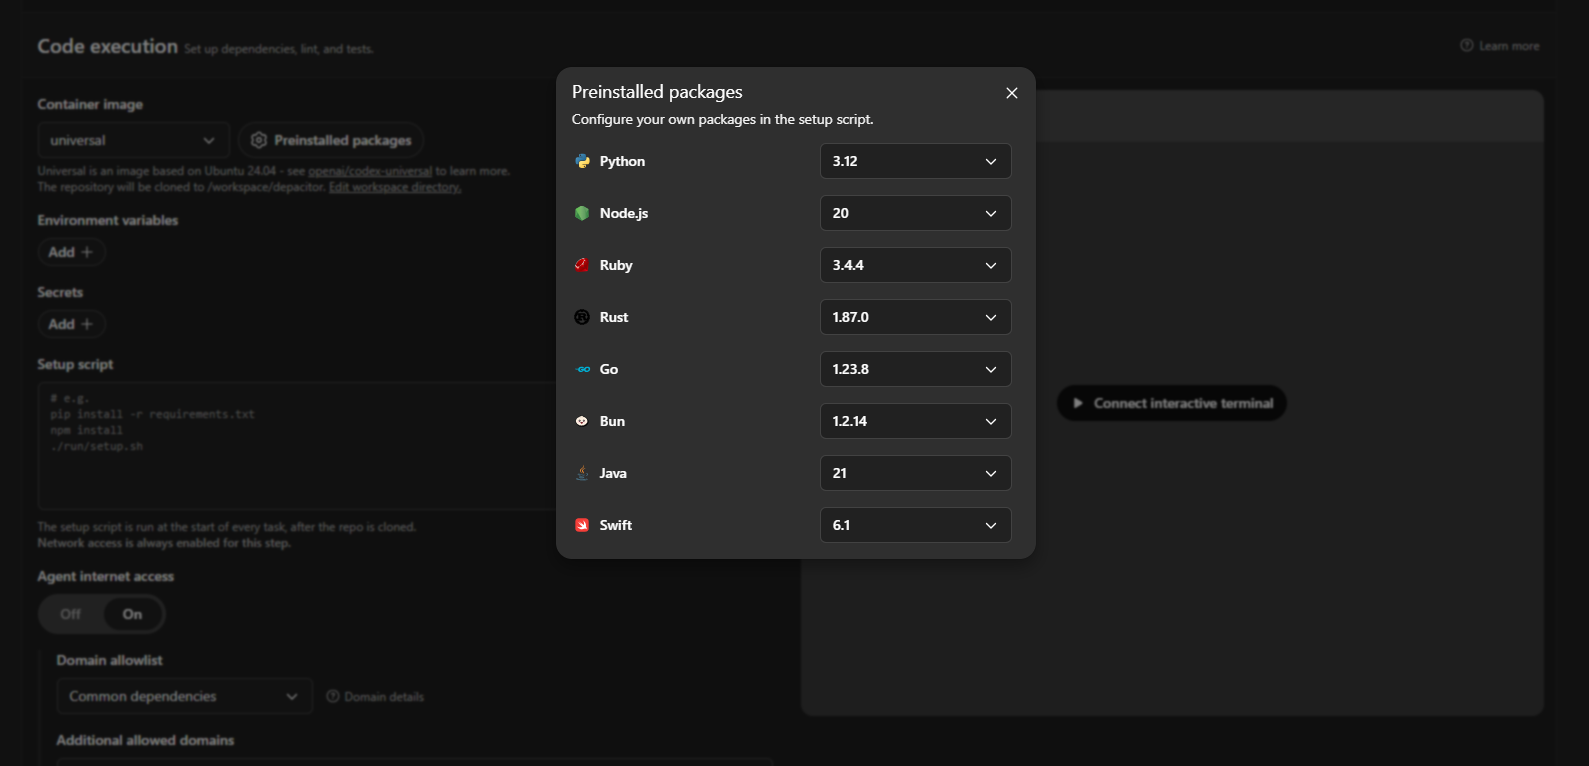Viewport: 1589px width, 766px height.
Task: Click the Swift bird icon
Action: pyautogui.click(x=582, y=525)
